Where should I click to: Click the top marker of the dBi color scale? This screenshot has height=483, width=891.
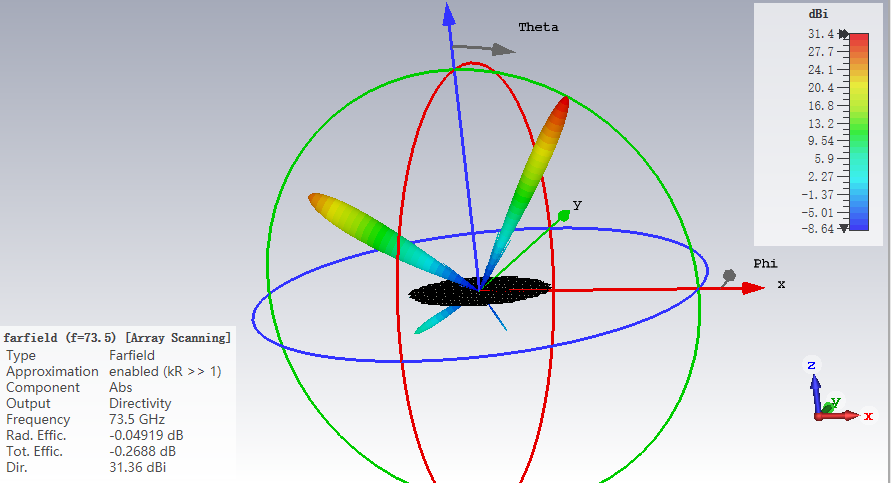coord(844,34)
